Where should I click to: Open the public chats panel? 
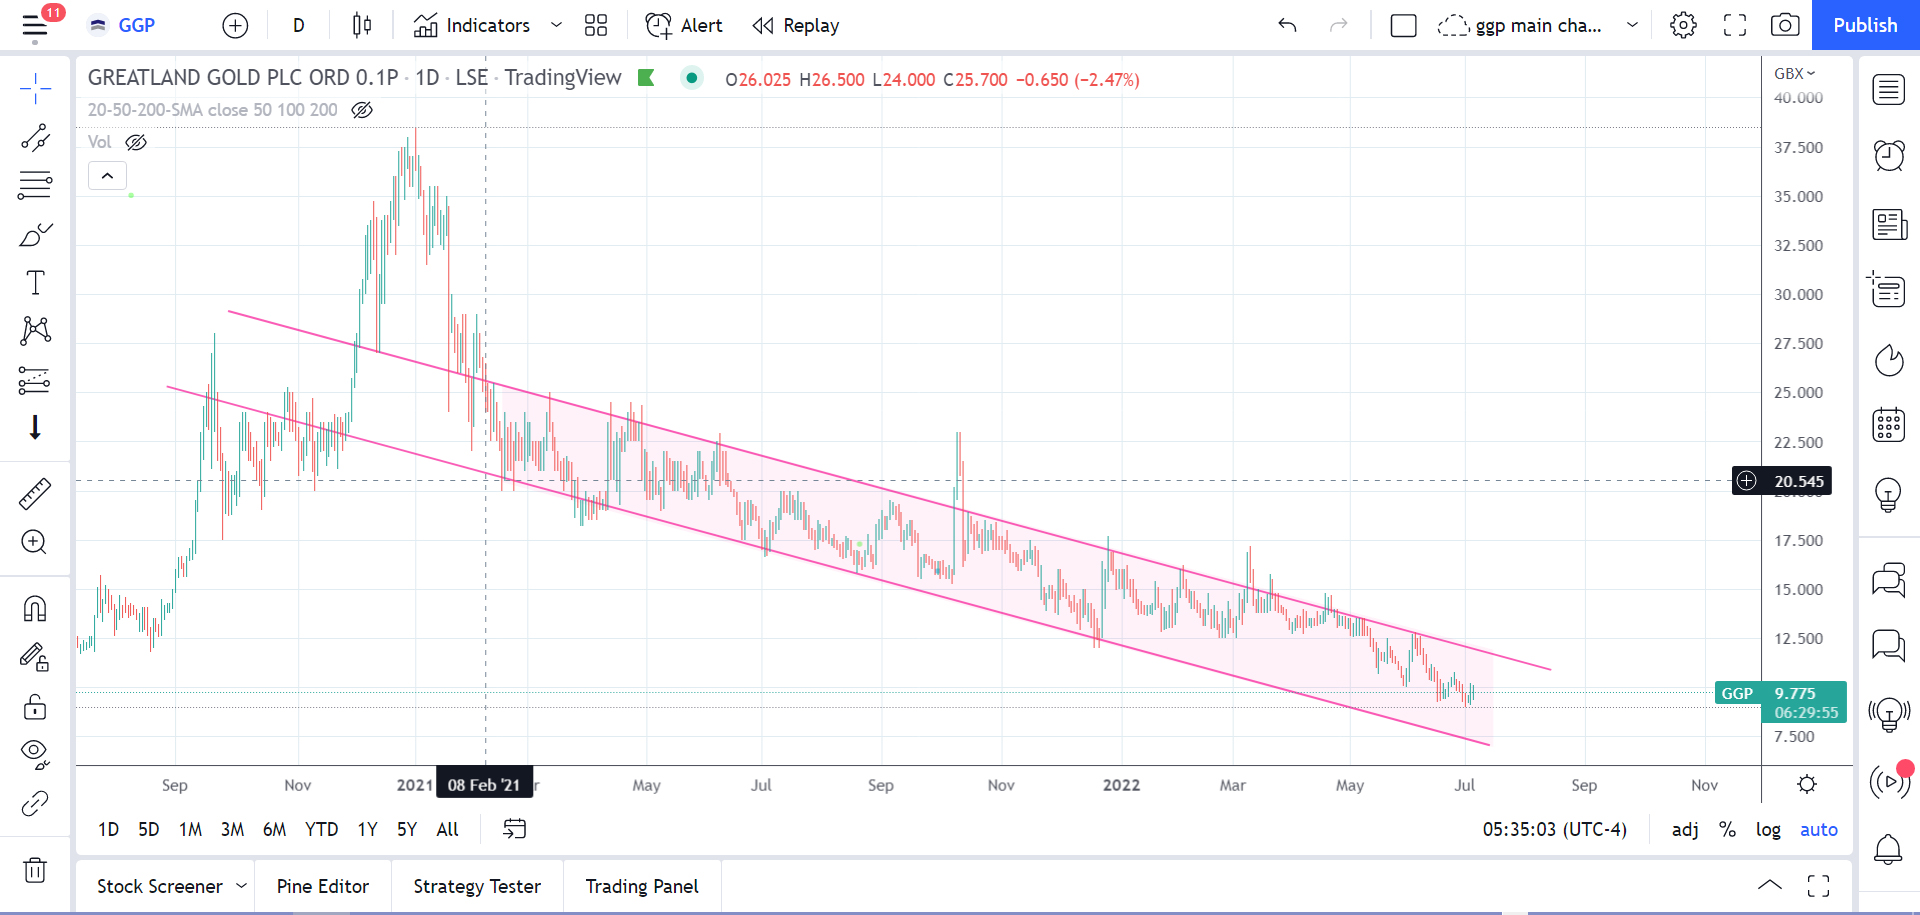tap(1888, 580)
